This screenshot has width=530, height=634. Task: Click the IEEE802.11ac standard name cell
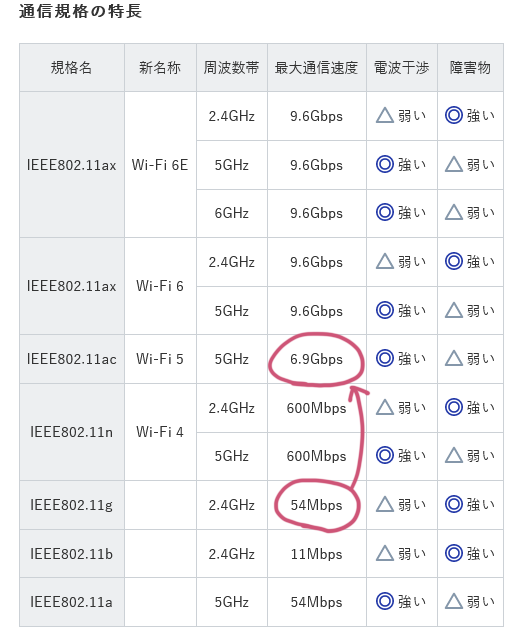point(72,359)
